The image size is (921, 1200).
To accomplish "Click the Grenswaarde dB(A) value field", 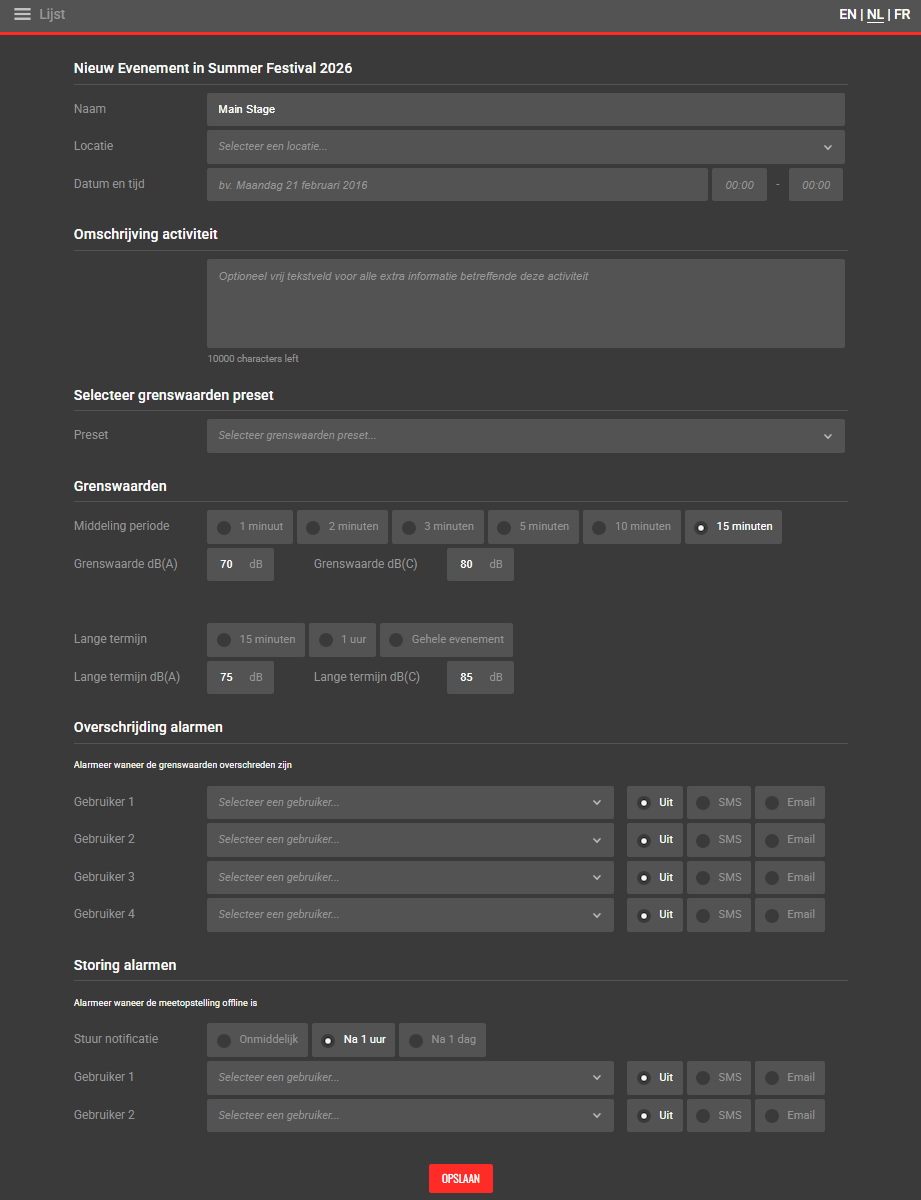I will point(227,565).
